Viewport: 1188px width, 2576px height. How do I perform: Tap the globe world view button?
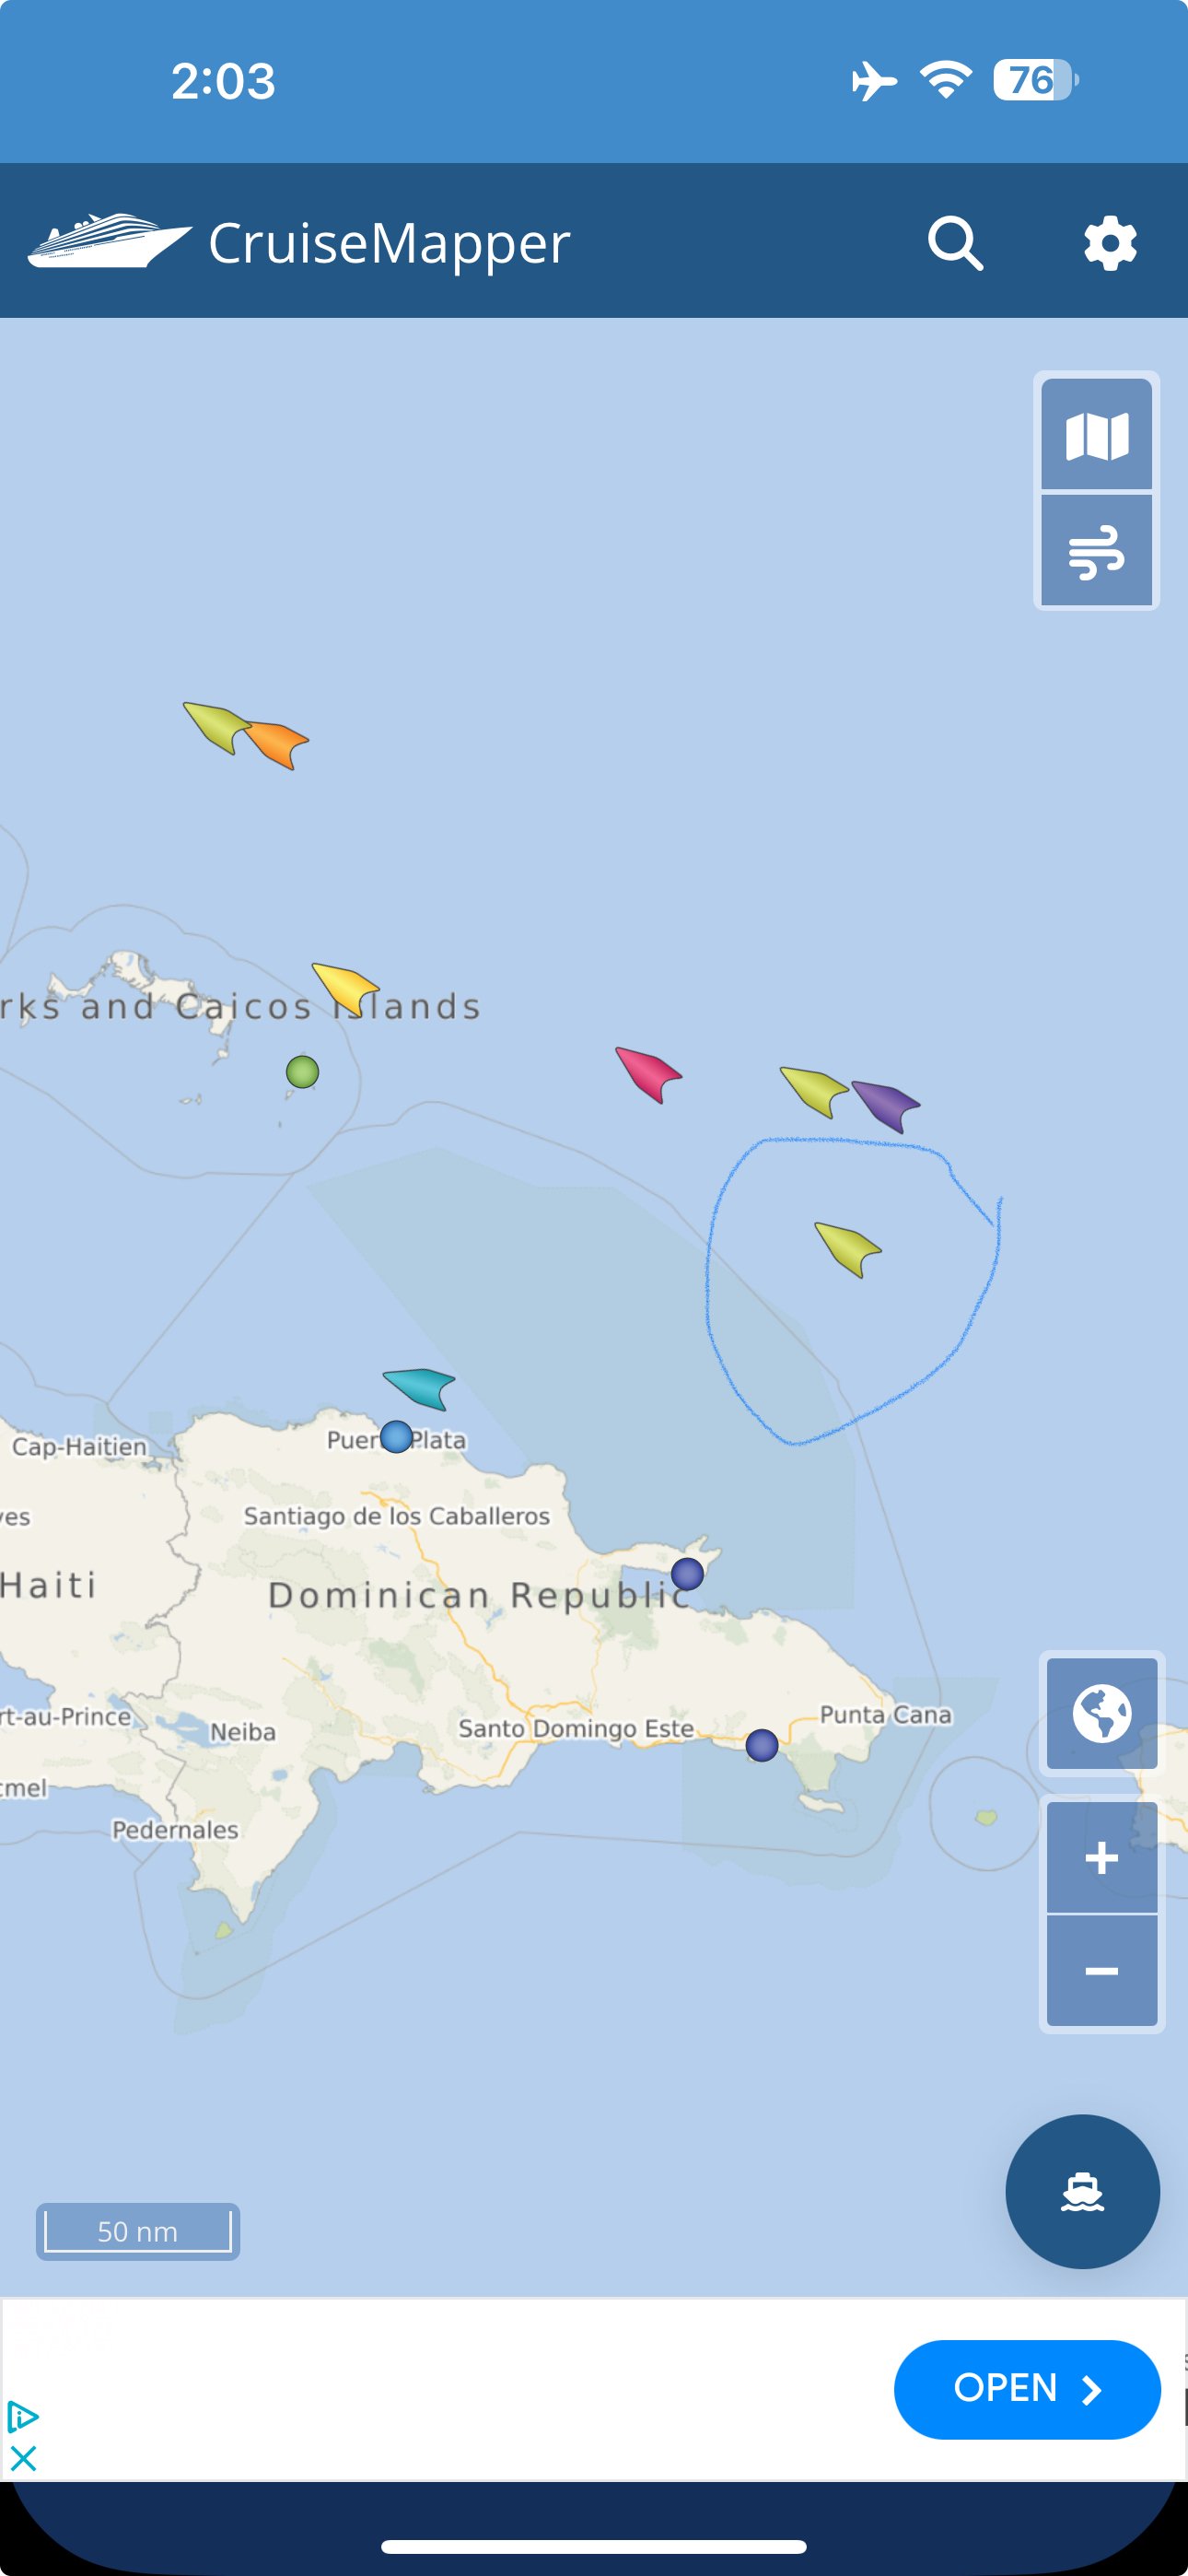tap(1101, 1713)
